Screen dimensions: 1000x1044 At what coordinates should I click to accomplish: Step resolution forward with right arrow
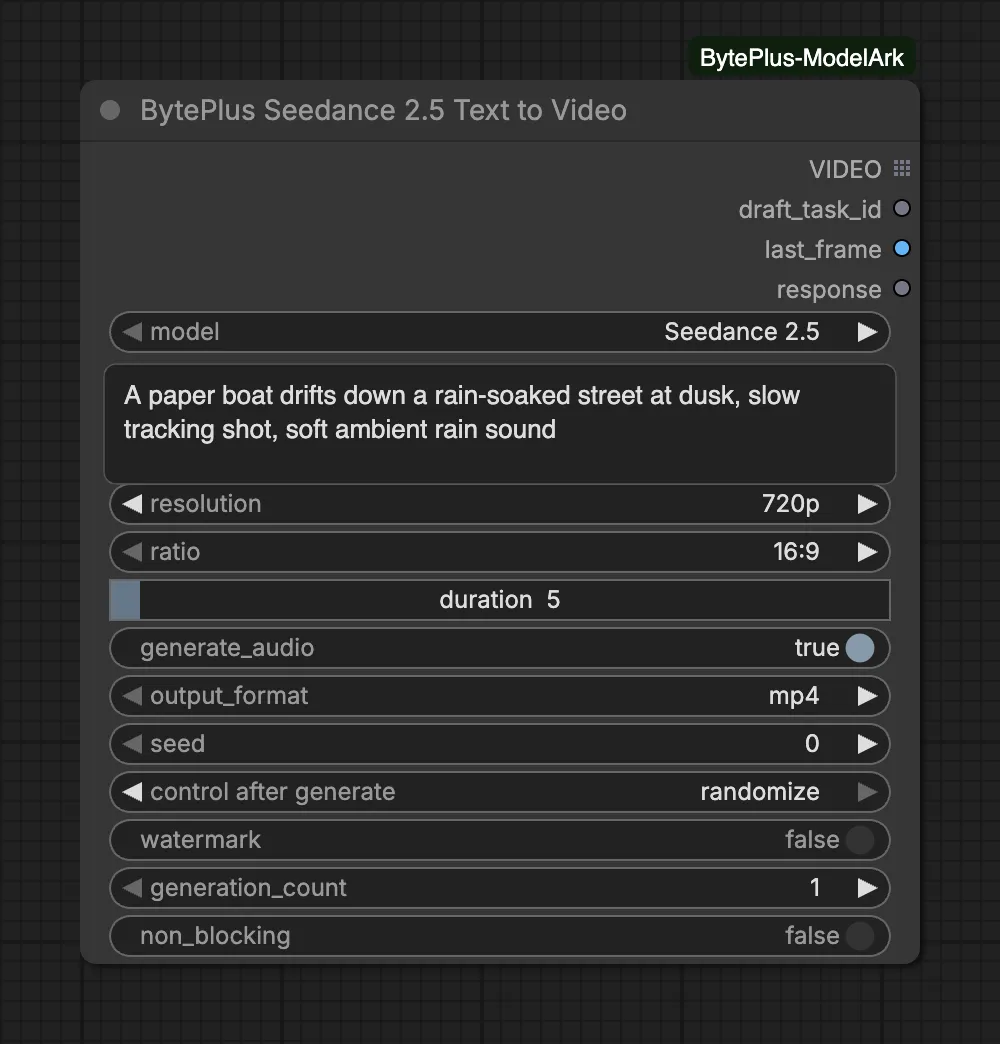tap(867, 504)
